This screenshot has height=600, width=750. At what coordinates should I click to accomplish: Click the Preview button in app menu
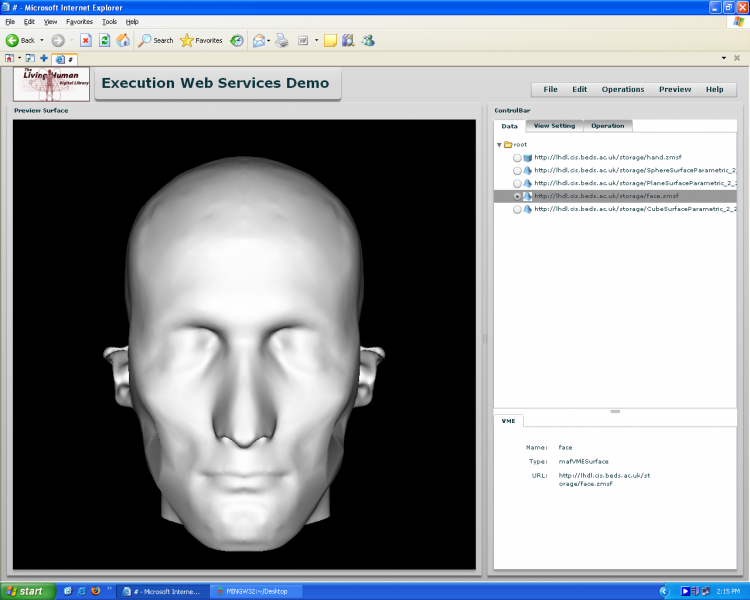[x=674, y=89]
